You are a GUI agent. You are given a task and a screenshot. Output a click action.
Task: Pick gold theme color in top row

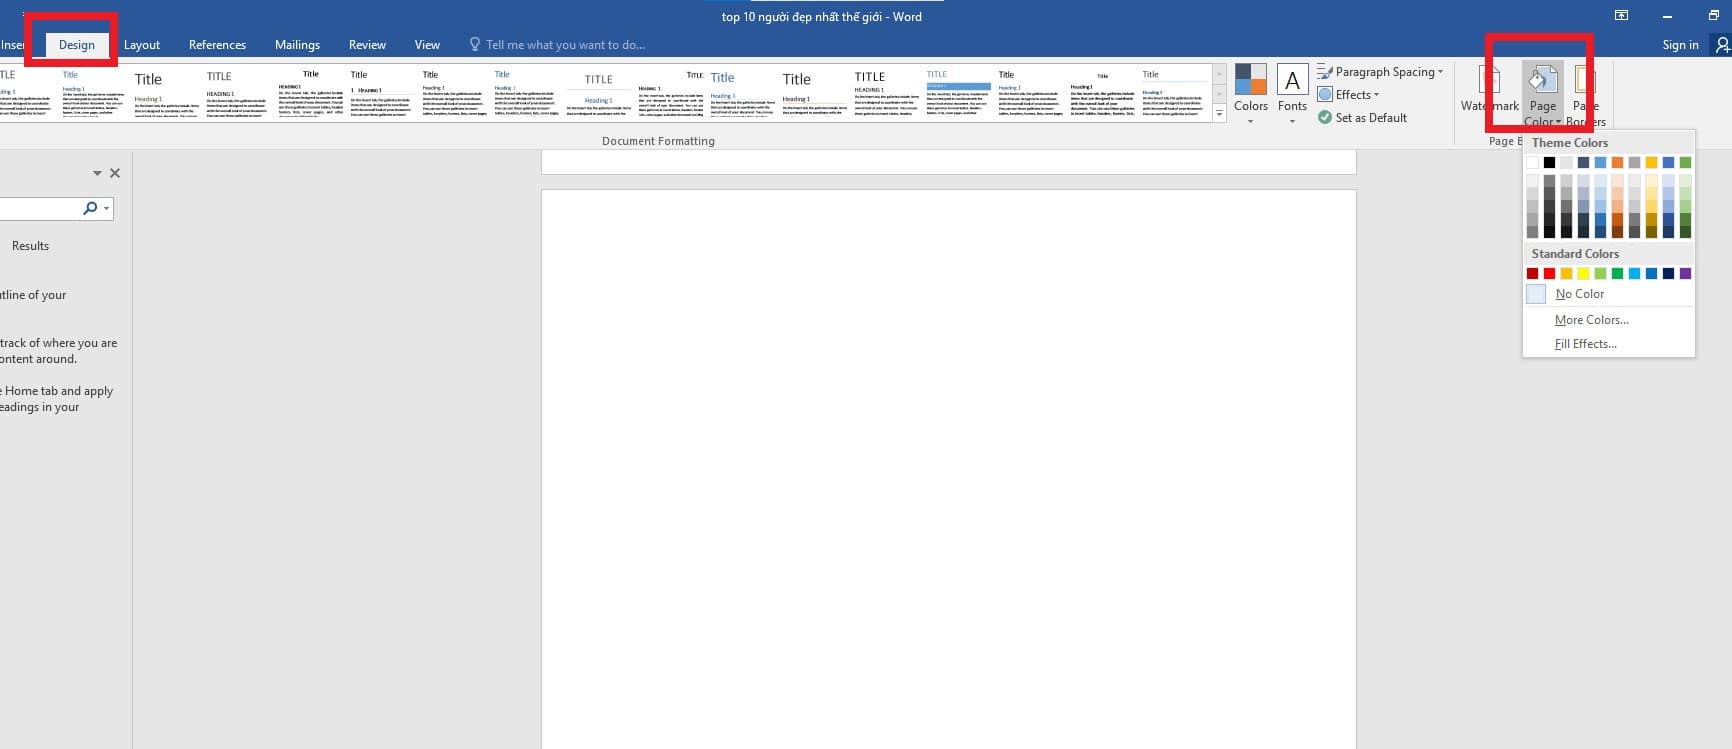click(1651, 162)
